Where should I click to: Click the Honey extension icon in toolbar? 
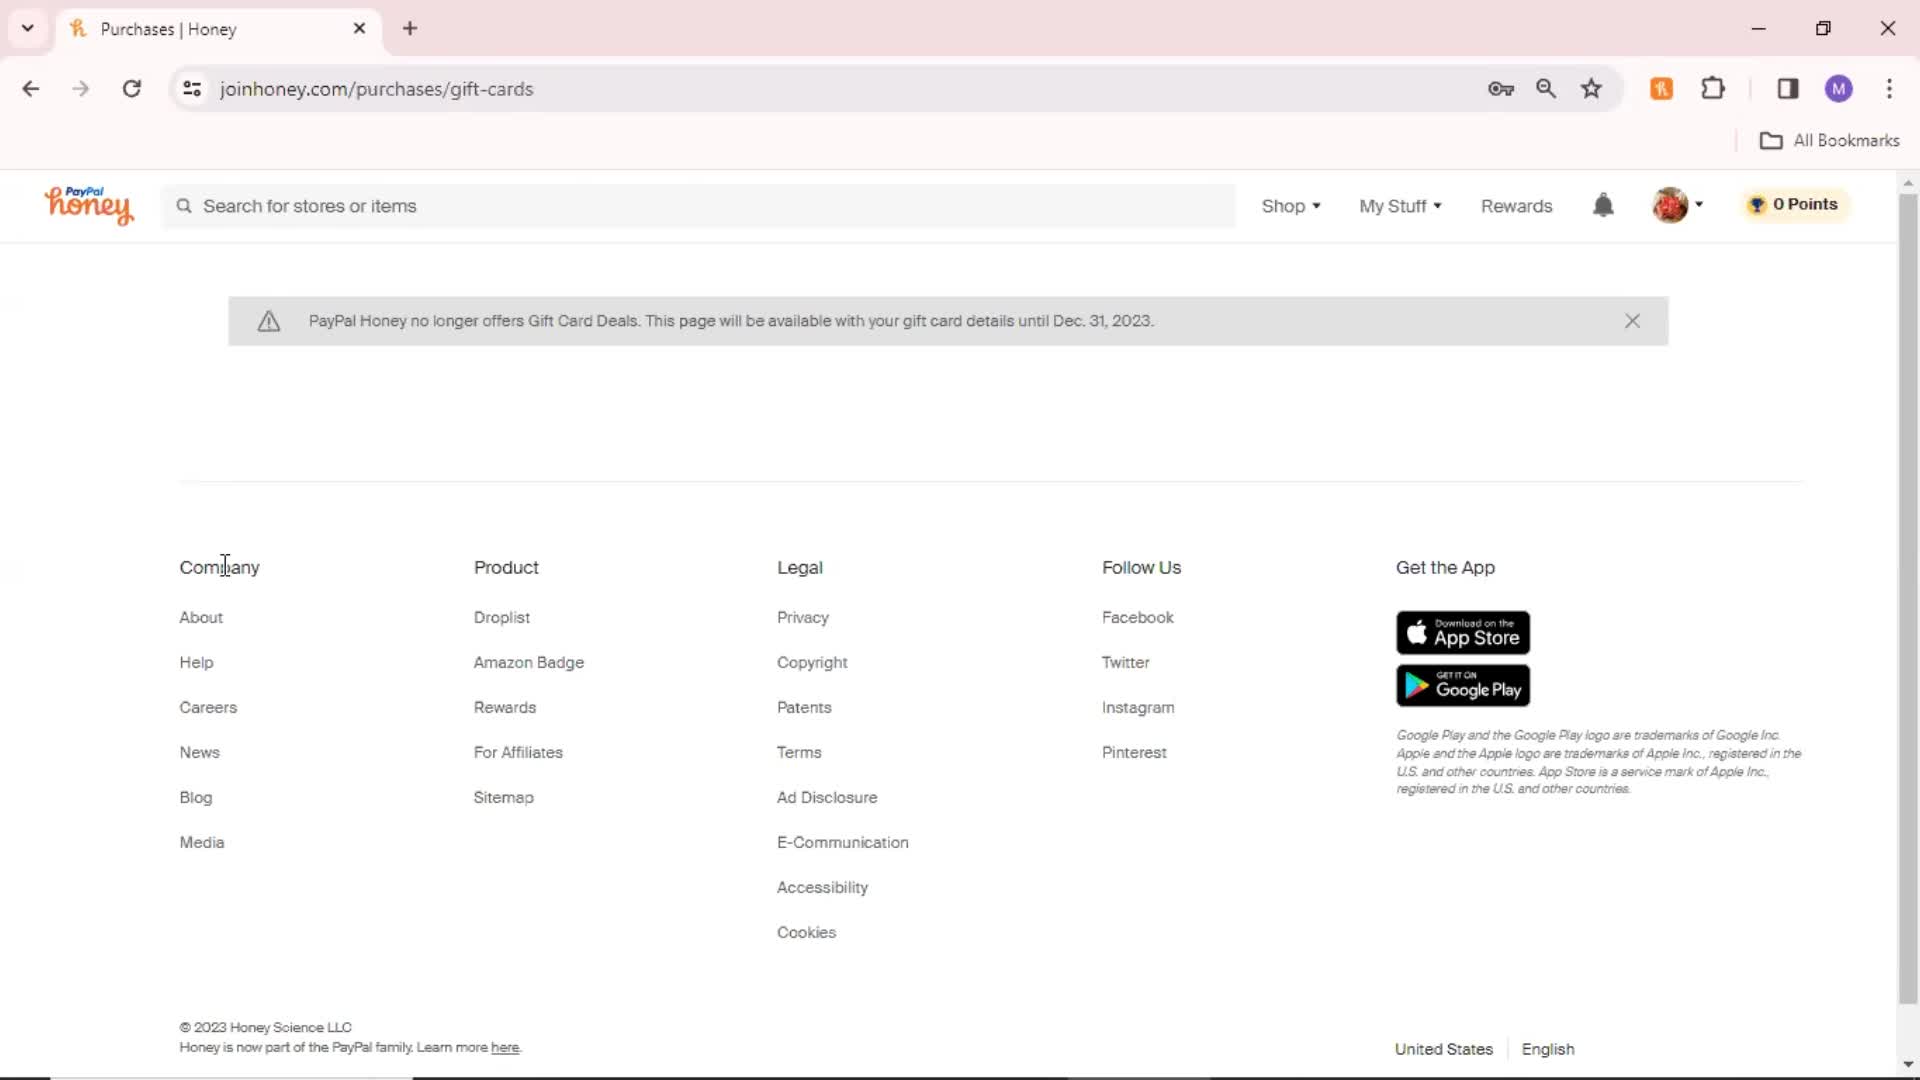[x=1661, y=89]
